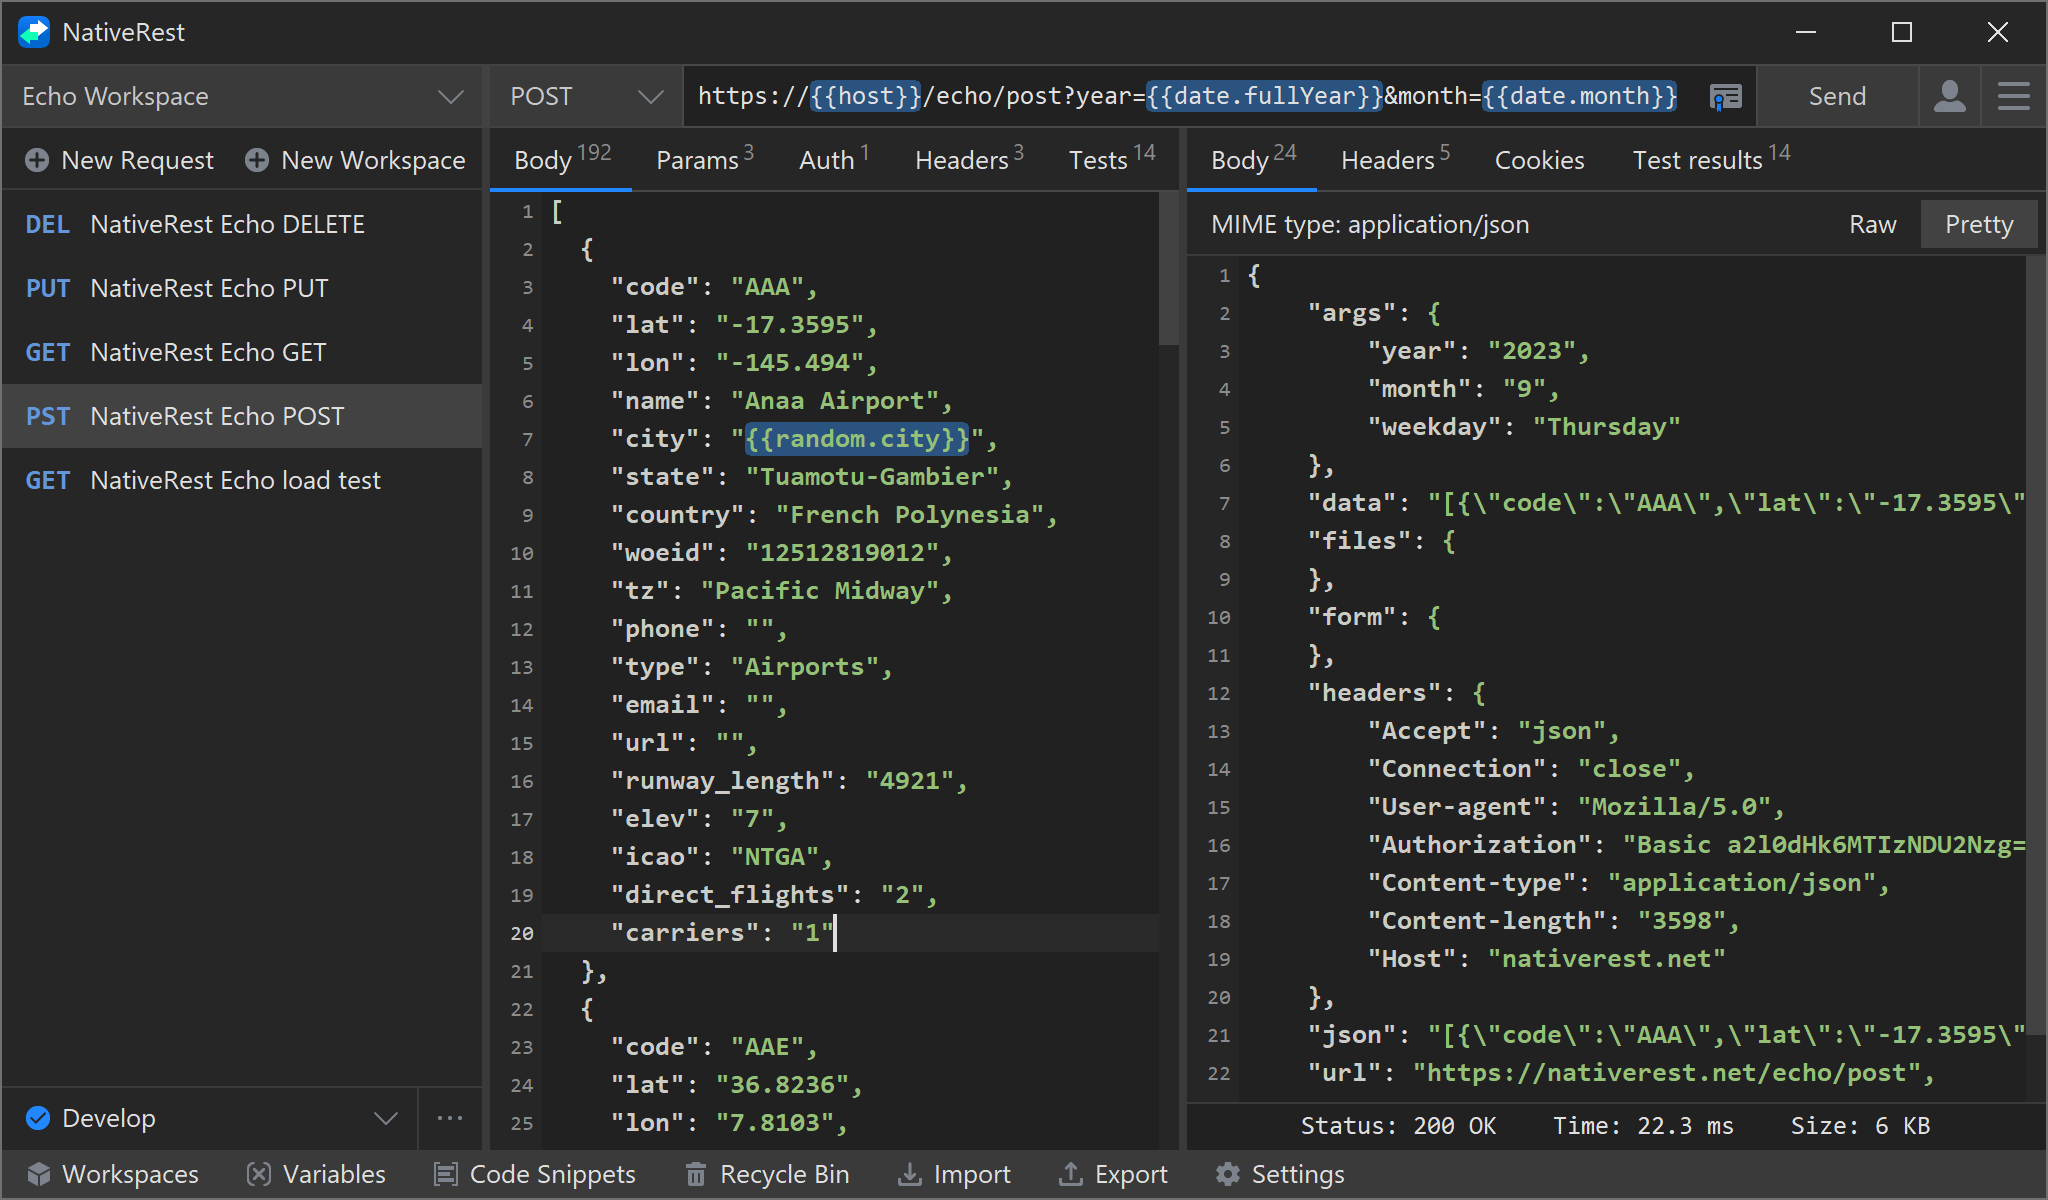Send the request
The width and height of the screenshot is (2048, 1200).
pos(1837,96)
